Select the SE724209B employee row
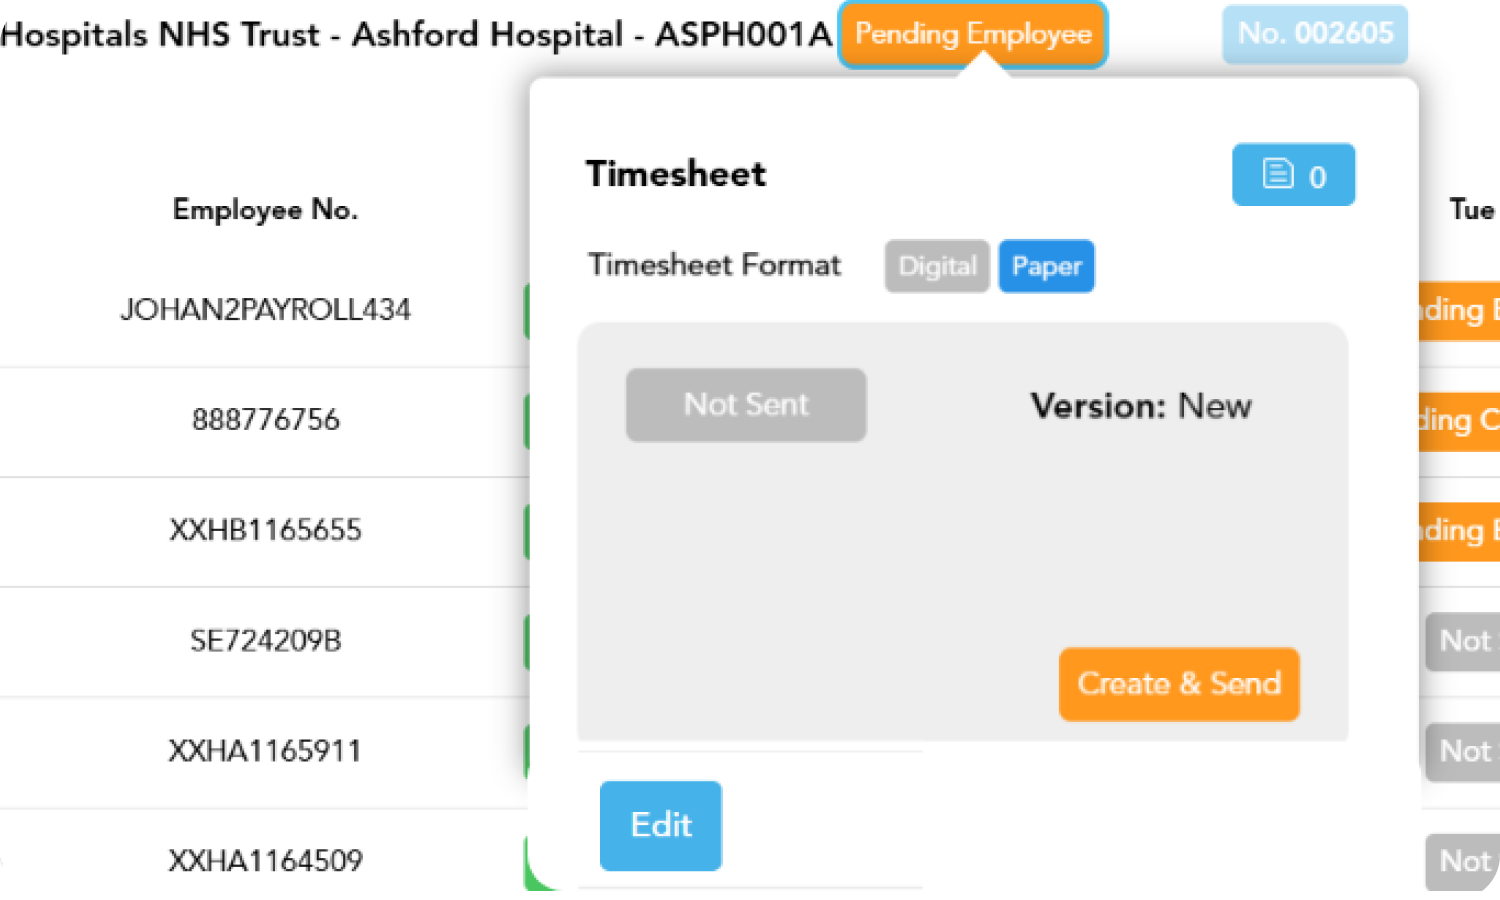The width and height of the screenshot is (1500, 900). [265, 640]
